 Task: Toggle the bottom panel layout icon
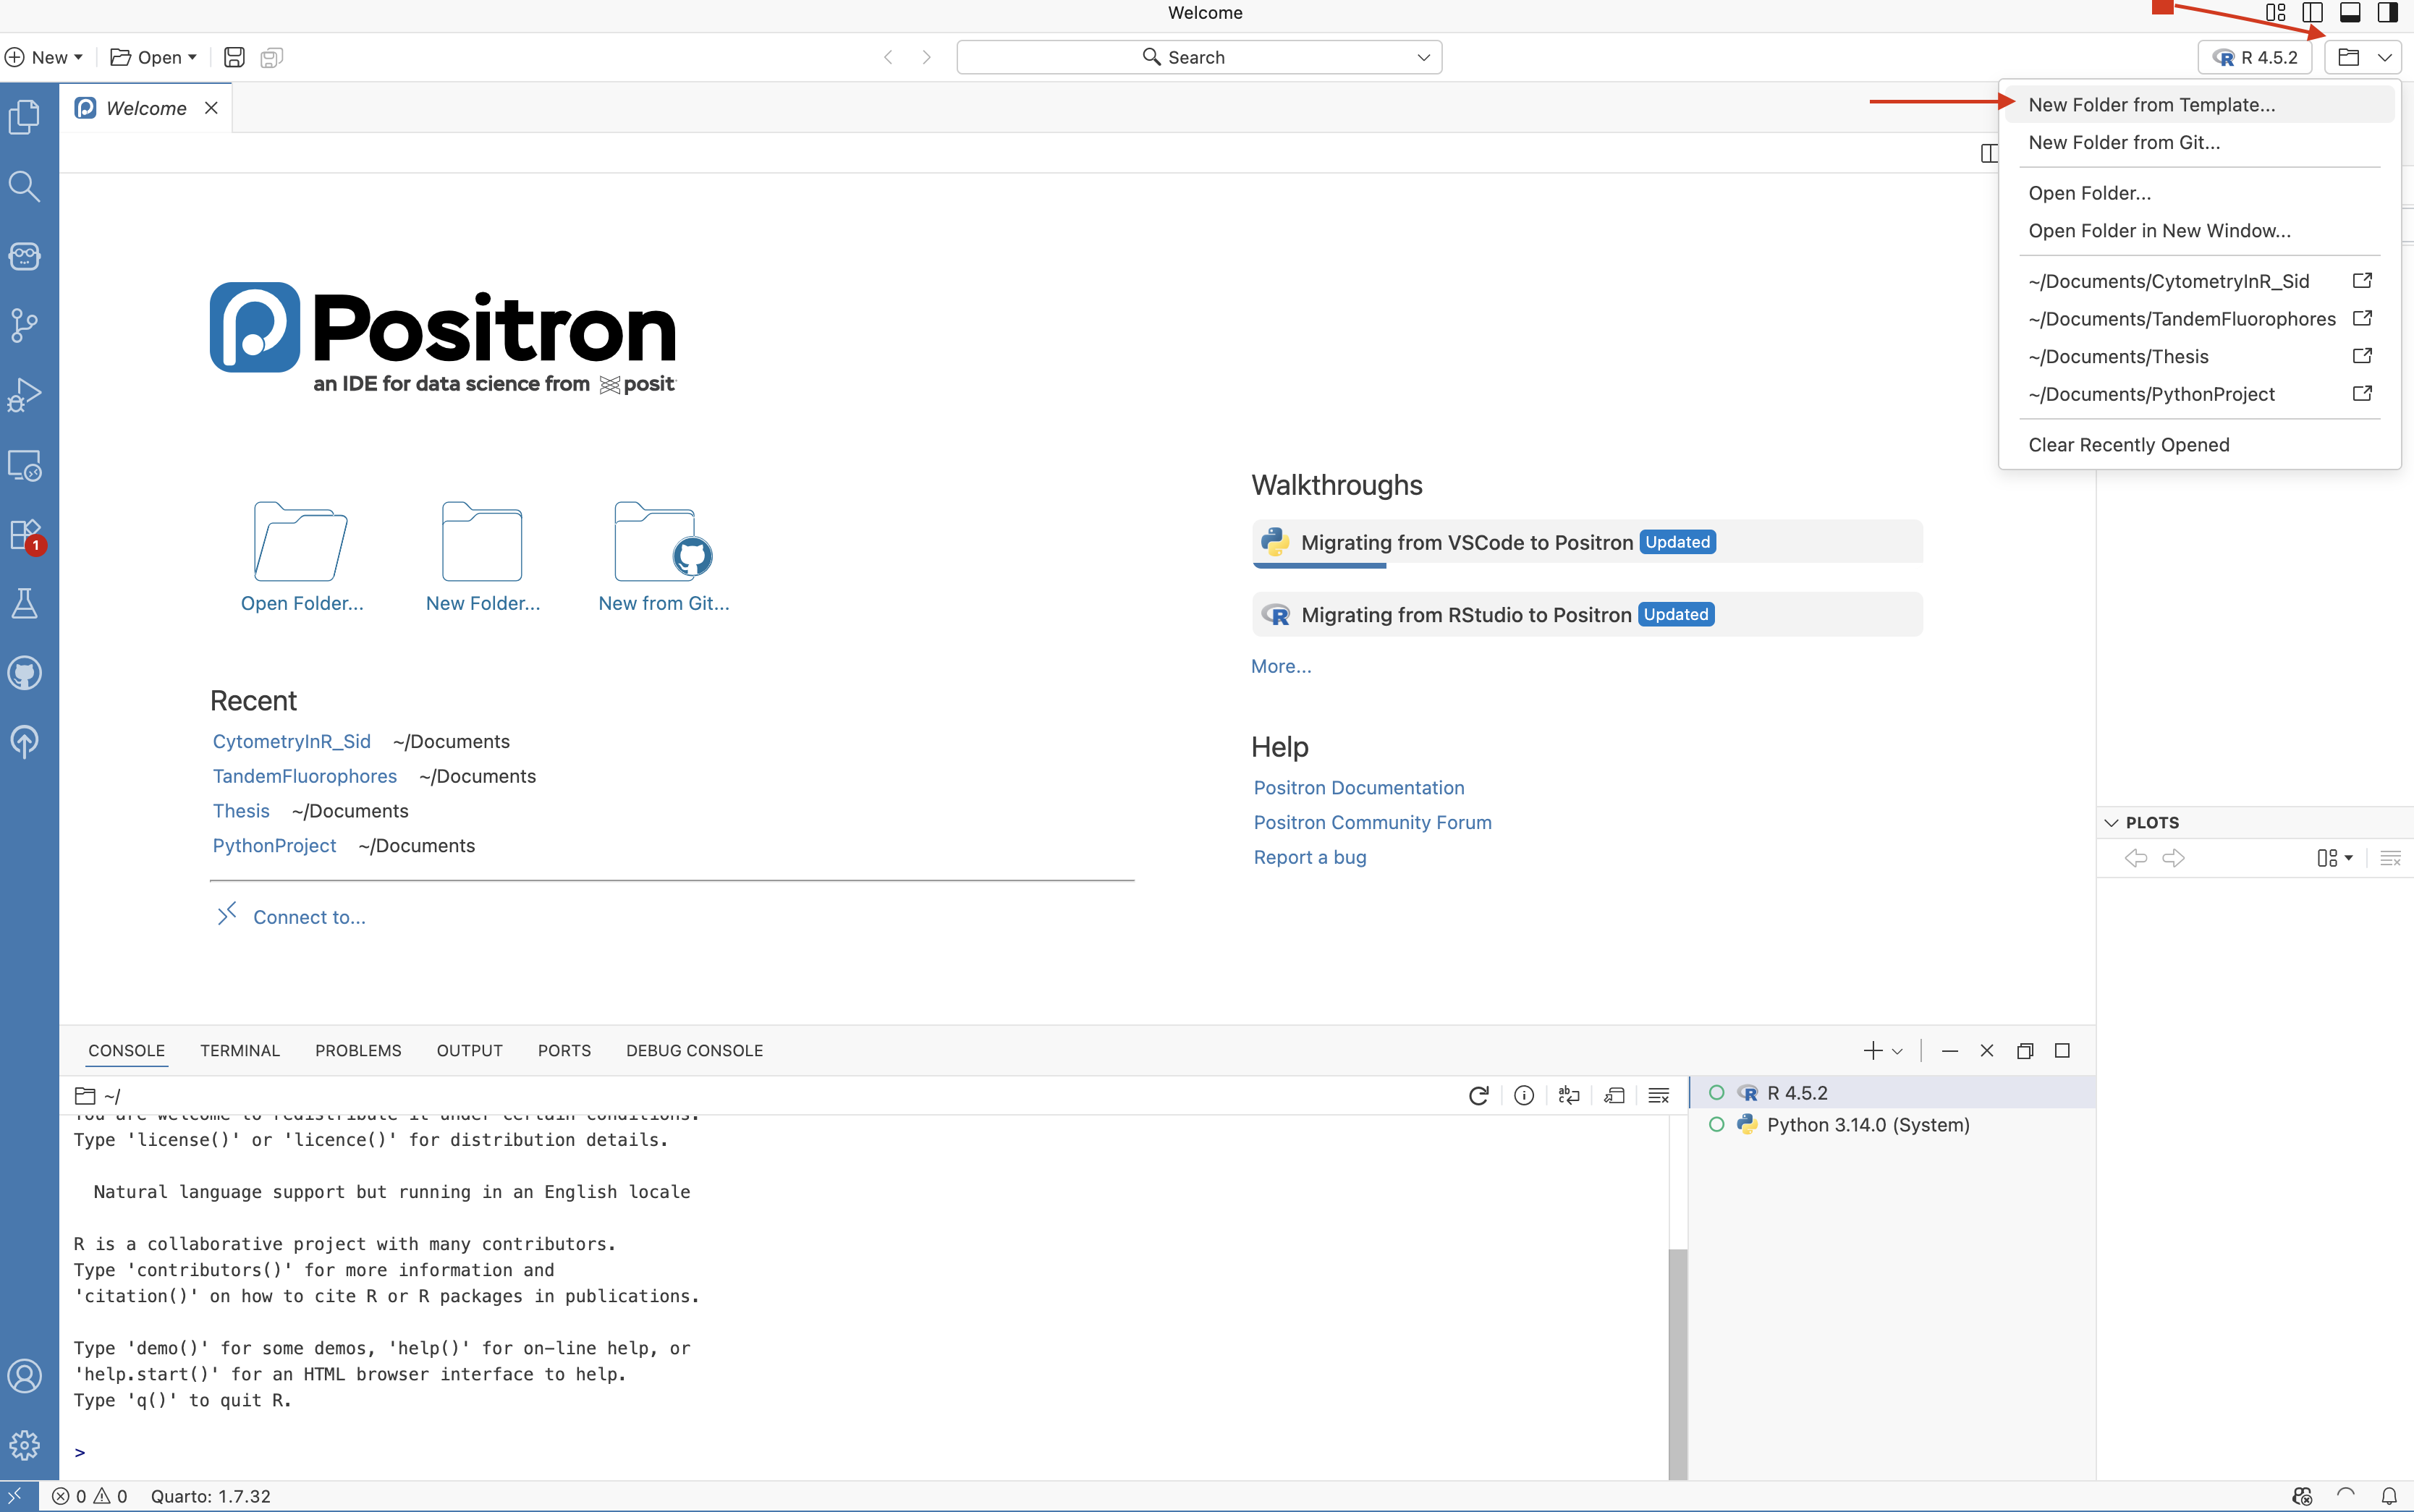point(2350,13)
